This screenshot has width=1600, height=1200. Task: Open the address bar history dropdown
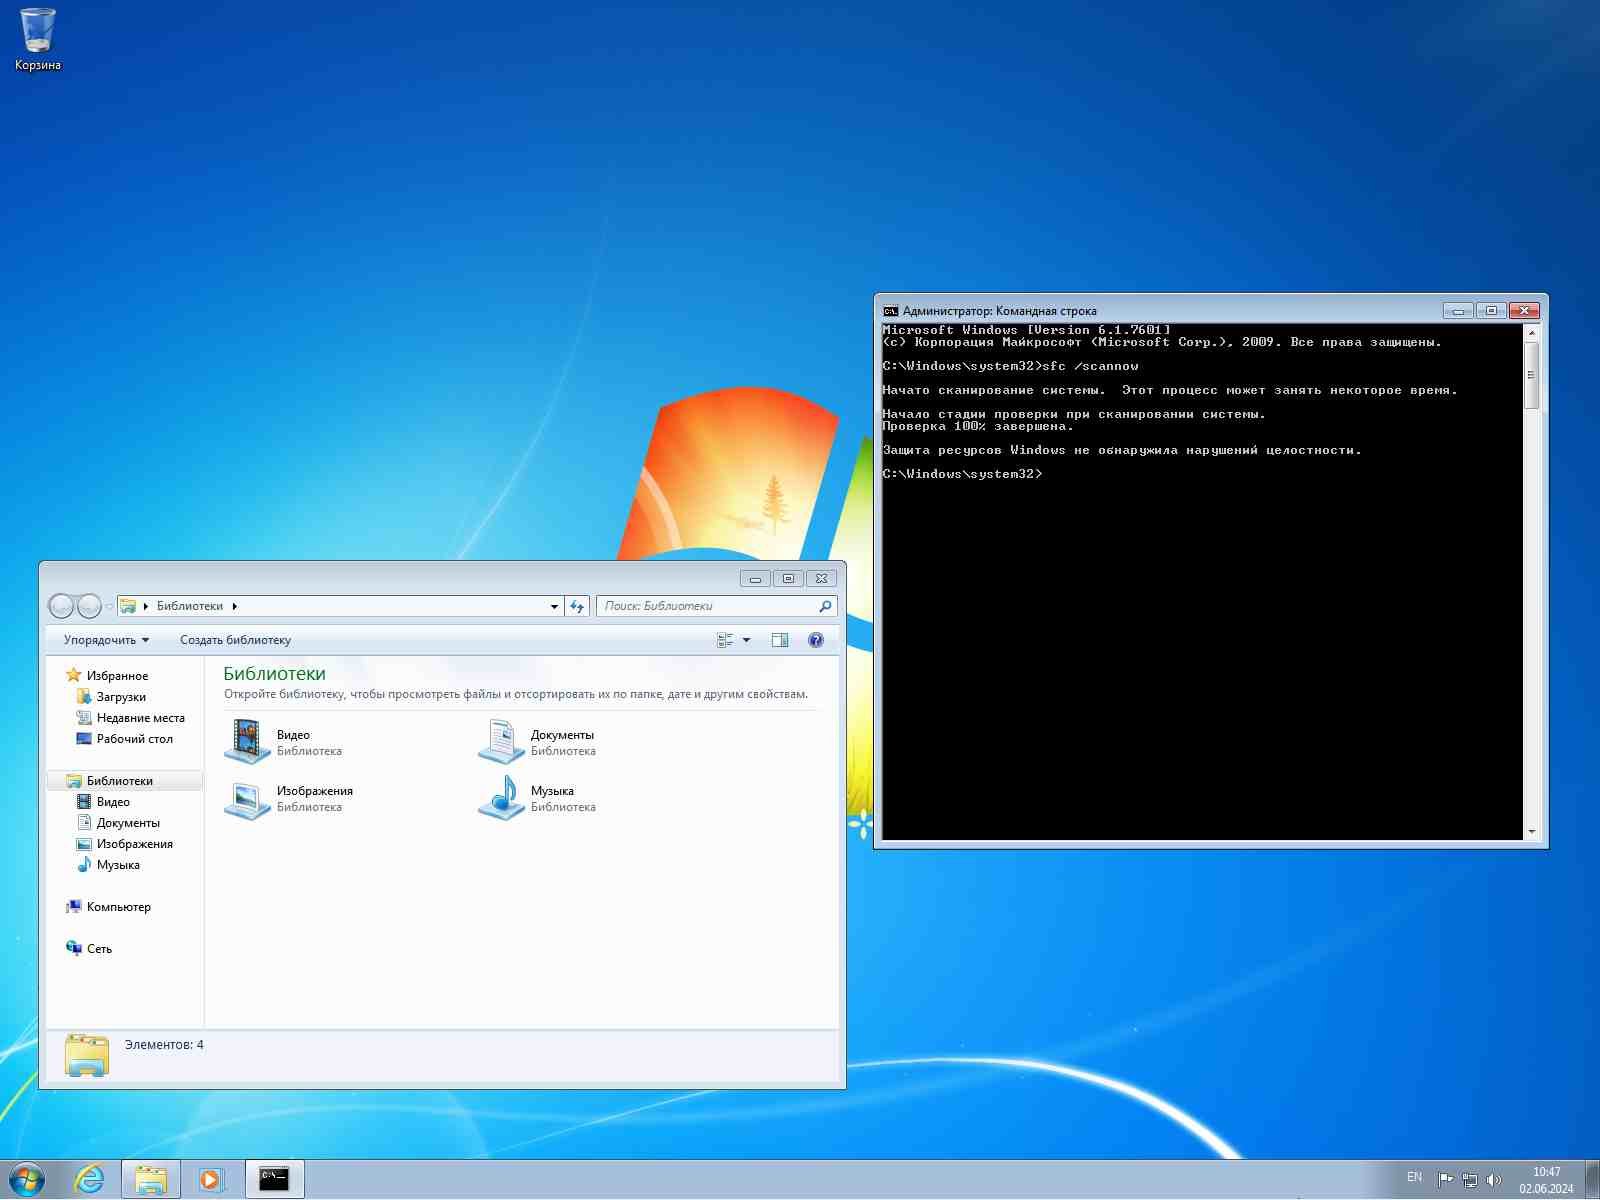554,606
